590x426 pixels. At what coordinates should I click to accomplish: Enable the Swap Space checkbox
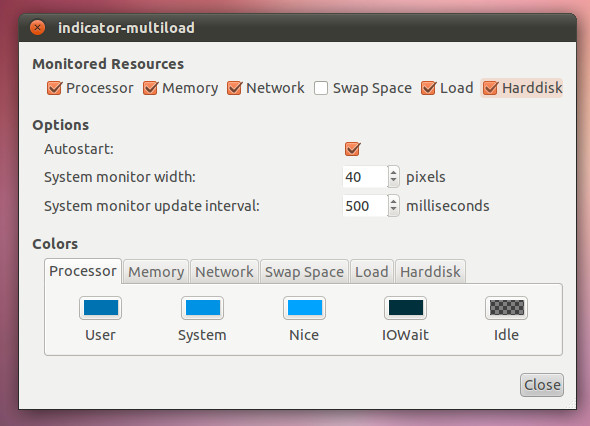click(321, 88)
